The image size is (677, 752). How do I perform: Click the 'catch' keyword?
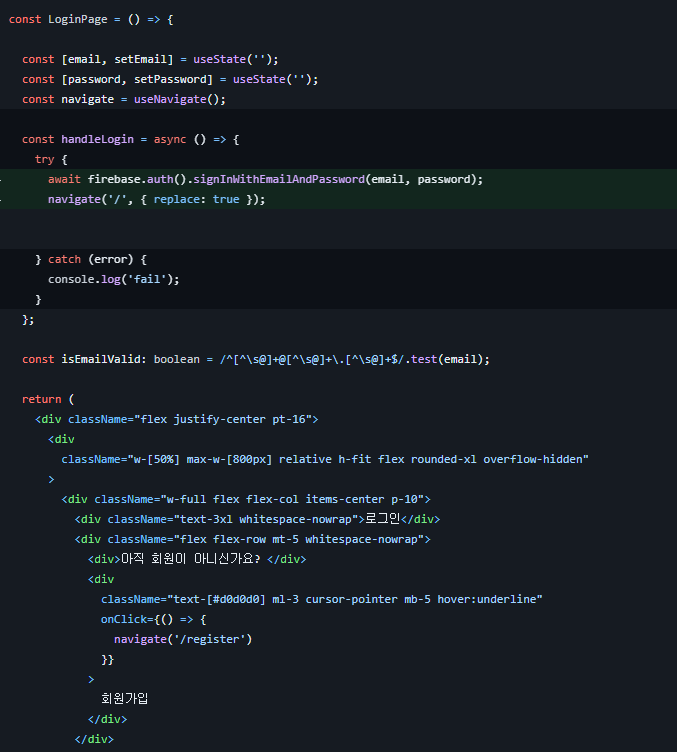(64, 259)
